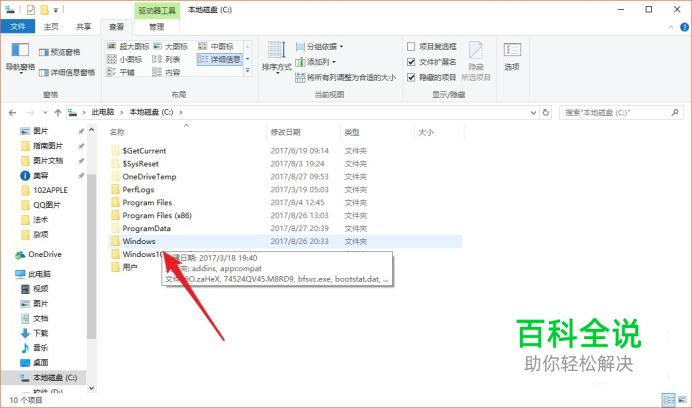Open Sort by (排序方式) menu
This screenshot has height=408, width=692.
pyautogui.click(x=277, y=58)
